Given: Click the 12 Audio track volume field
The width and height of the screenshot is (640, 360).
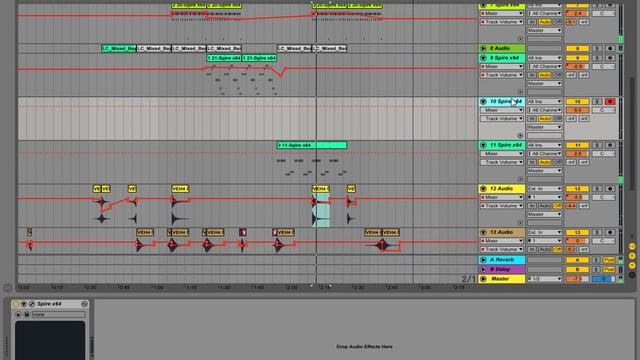Looking at the screenshot, I should pyautogui.click(x=577, y=197).
